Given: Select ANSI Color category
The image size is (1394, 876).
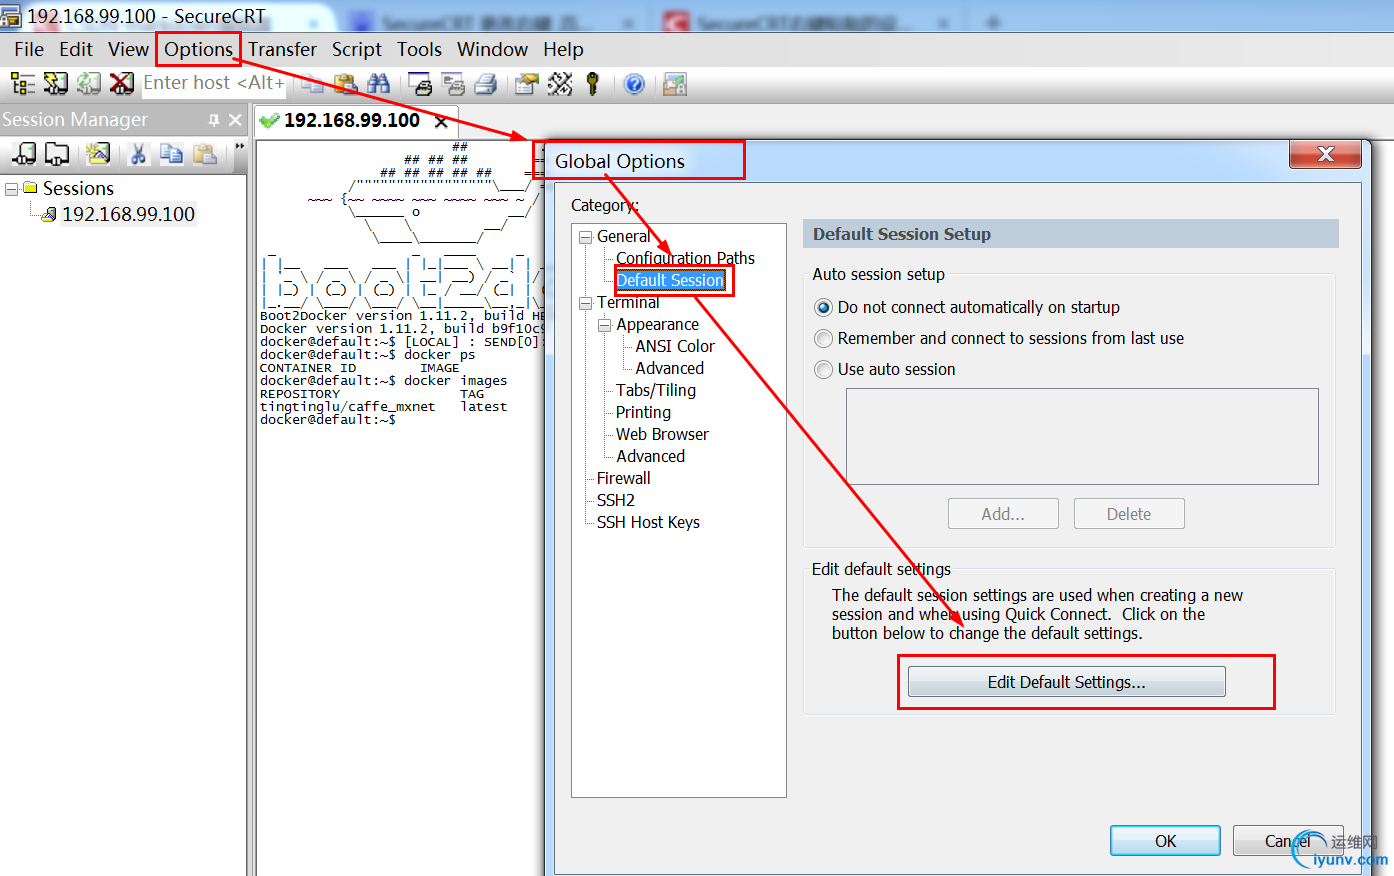Looking at the screenshot, I should point(675,346).
